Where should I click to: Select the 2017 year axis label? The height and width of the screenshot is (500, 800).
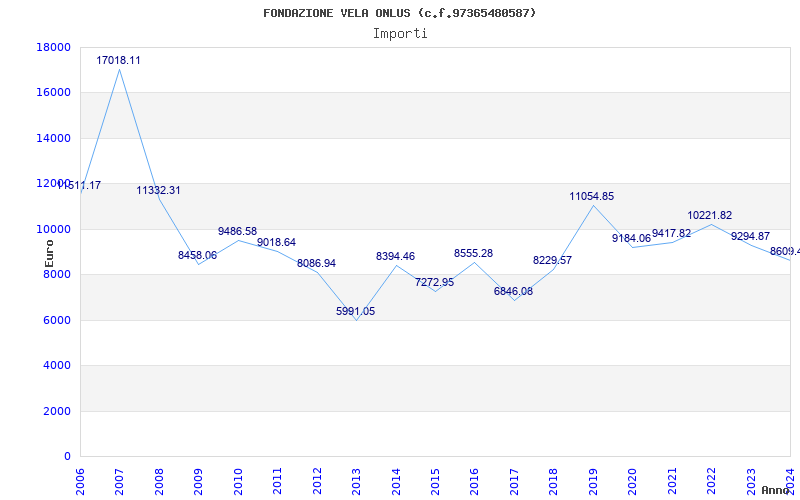514,481
